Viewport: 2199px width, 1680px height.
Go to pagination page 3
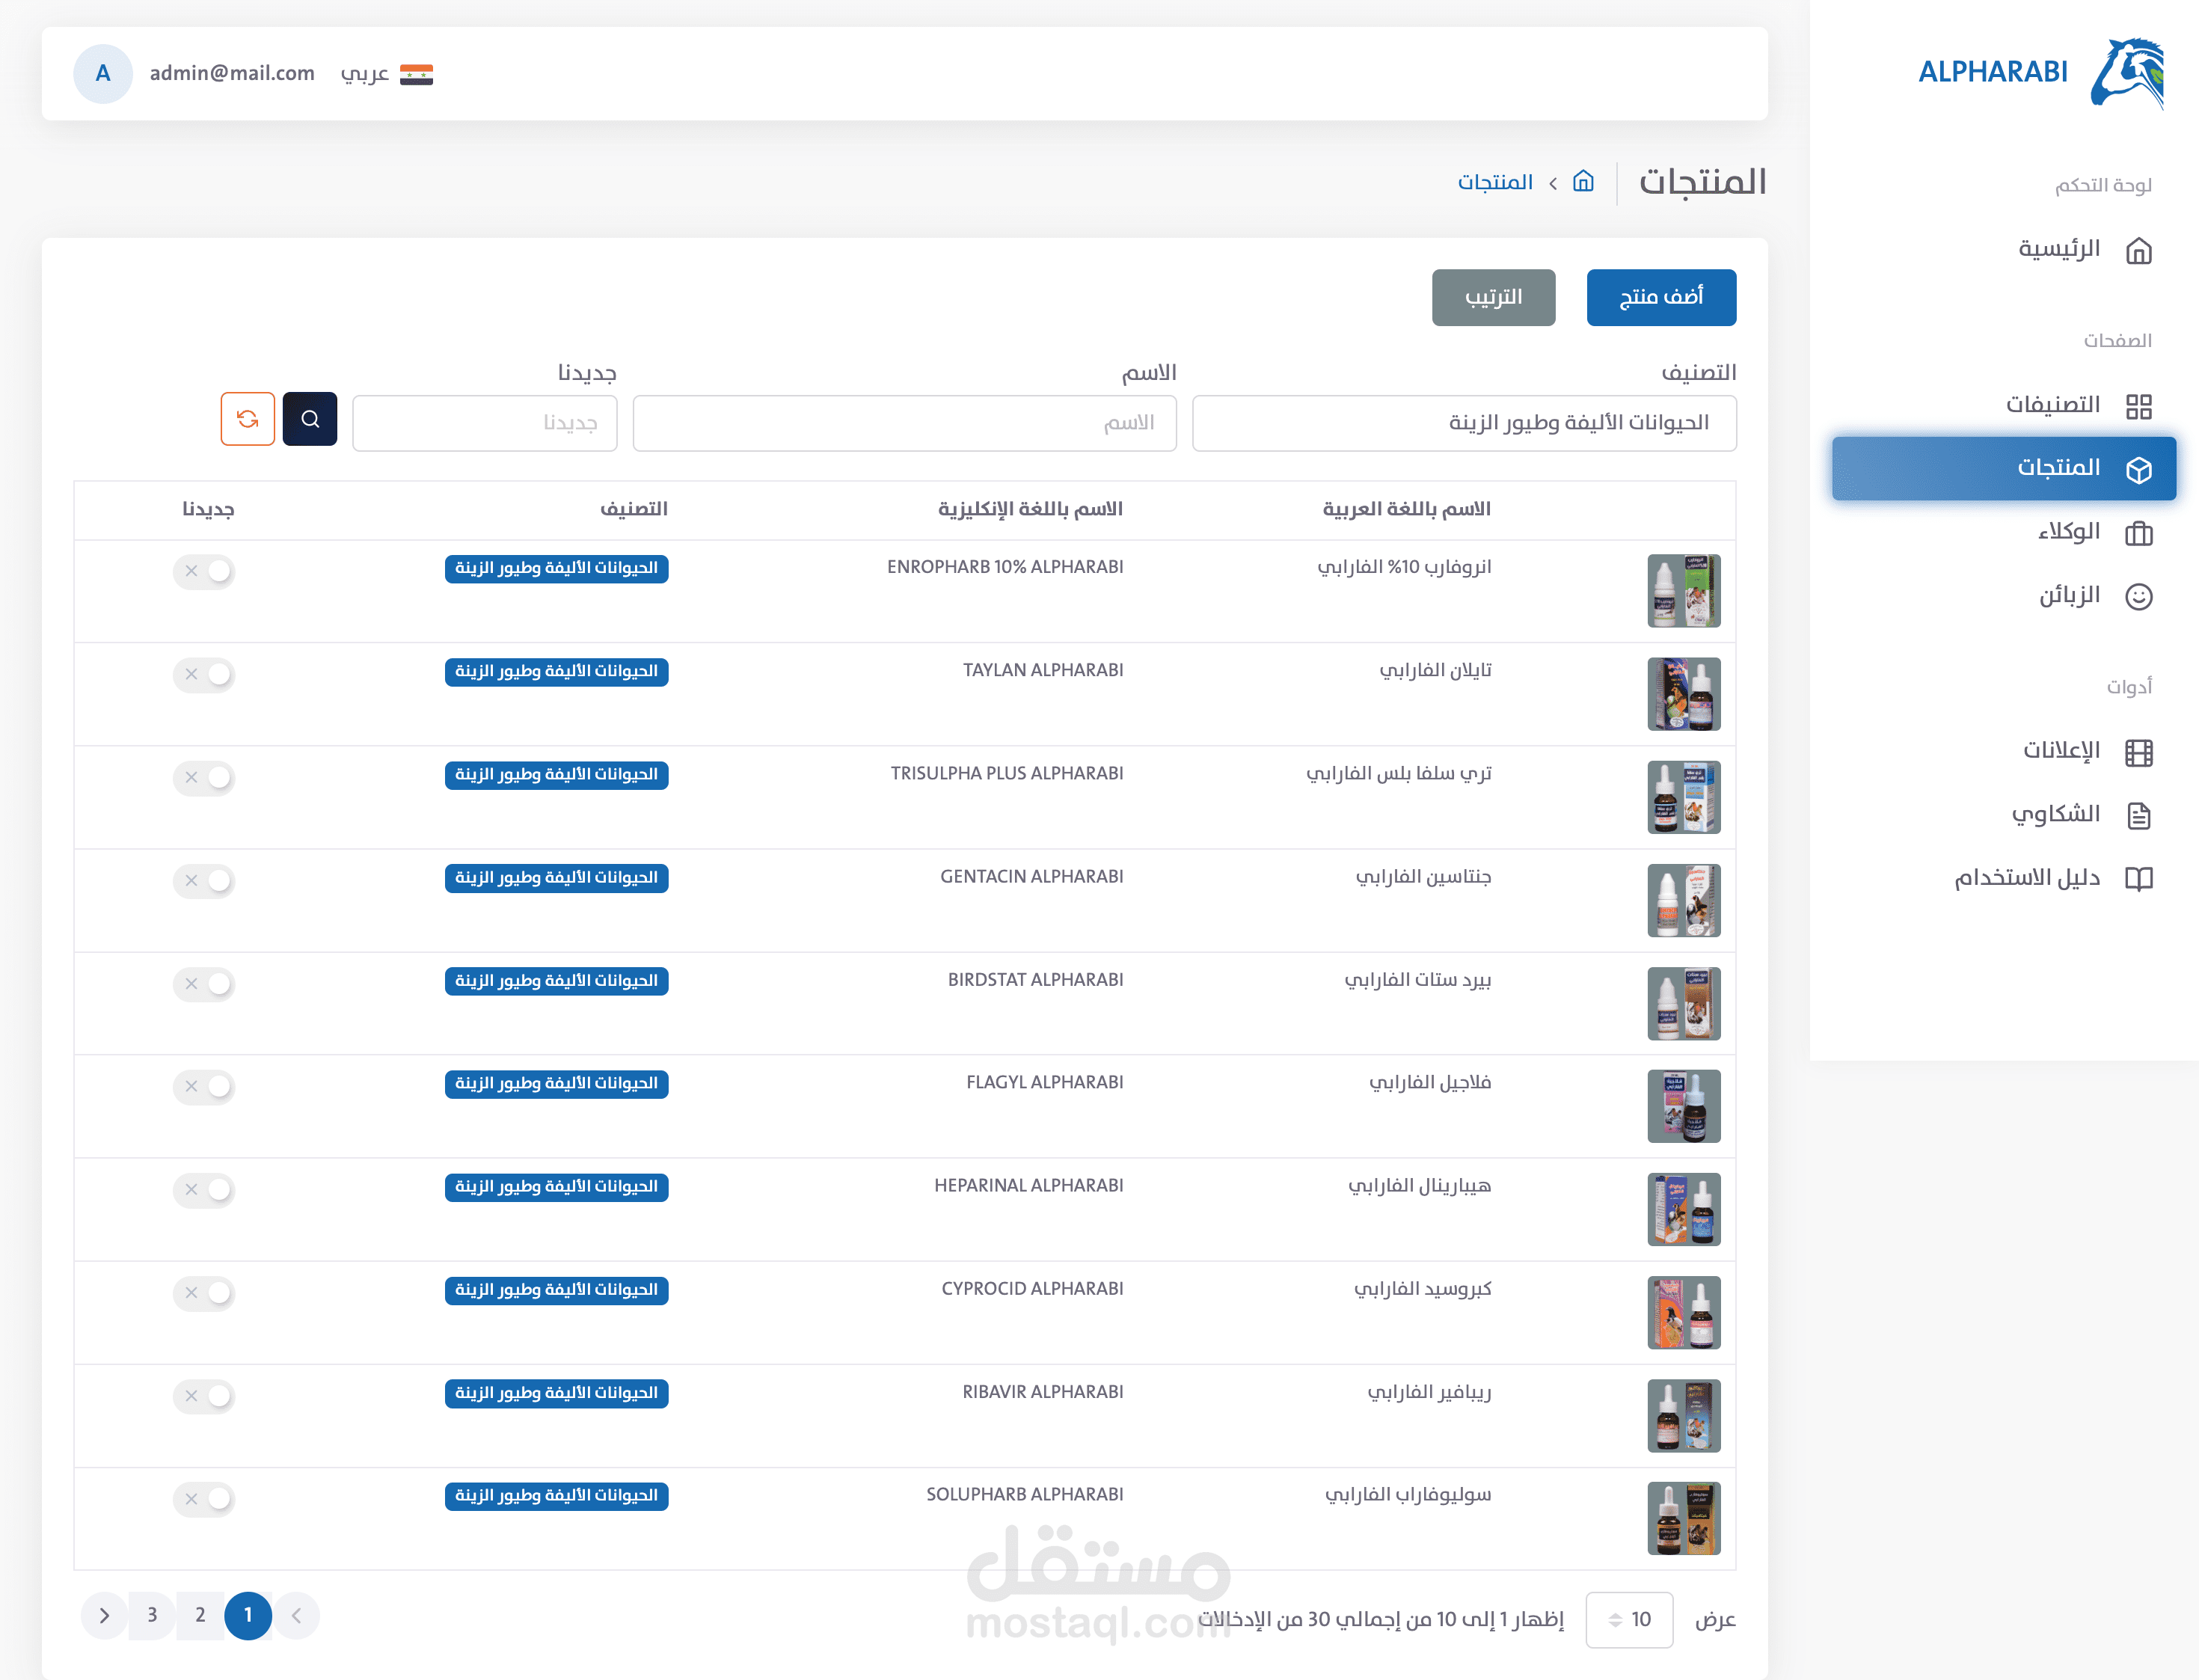[x=152, y=1615]
